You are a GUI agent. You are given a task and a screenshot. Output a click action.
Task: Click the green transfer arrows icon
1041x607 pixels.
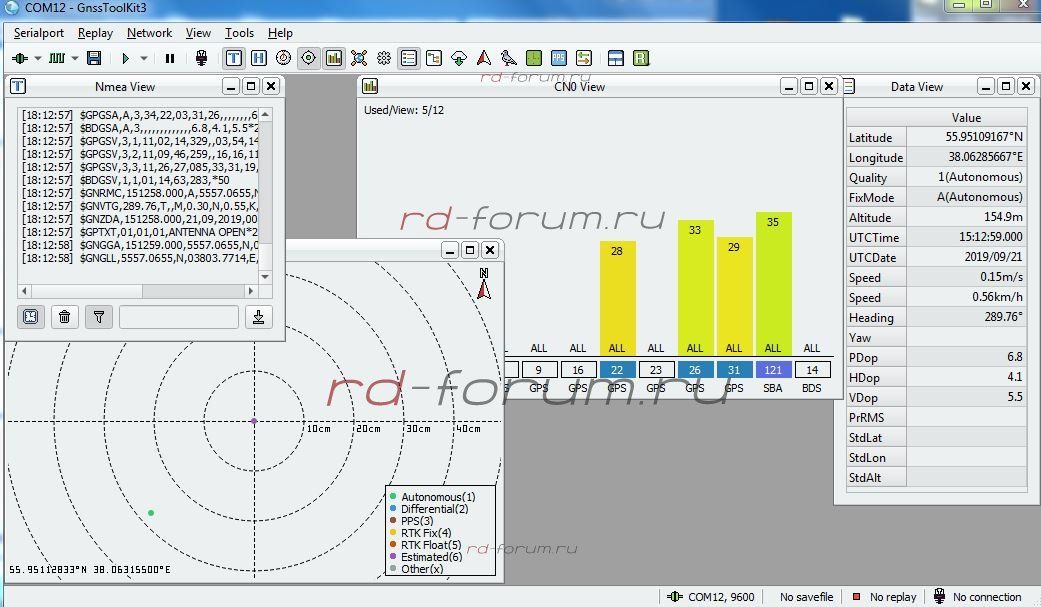(584, 58)
